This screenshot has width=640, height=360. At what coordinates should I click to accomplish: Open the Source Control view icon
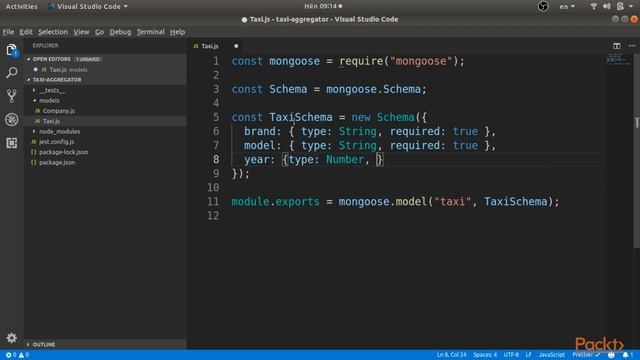coord(11,96)
